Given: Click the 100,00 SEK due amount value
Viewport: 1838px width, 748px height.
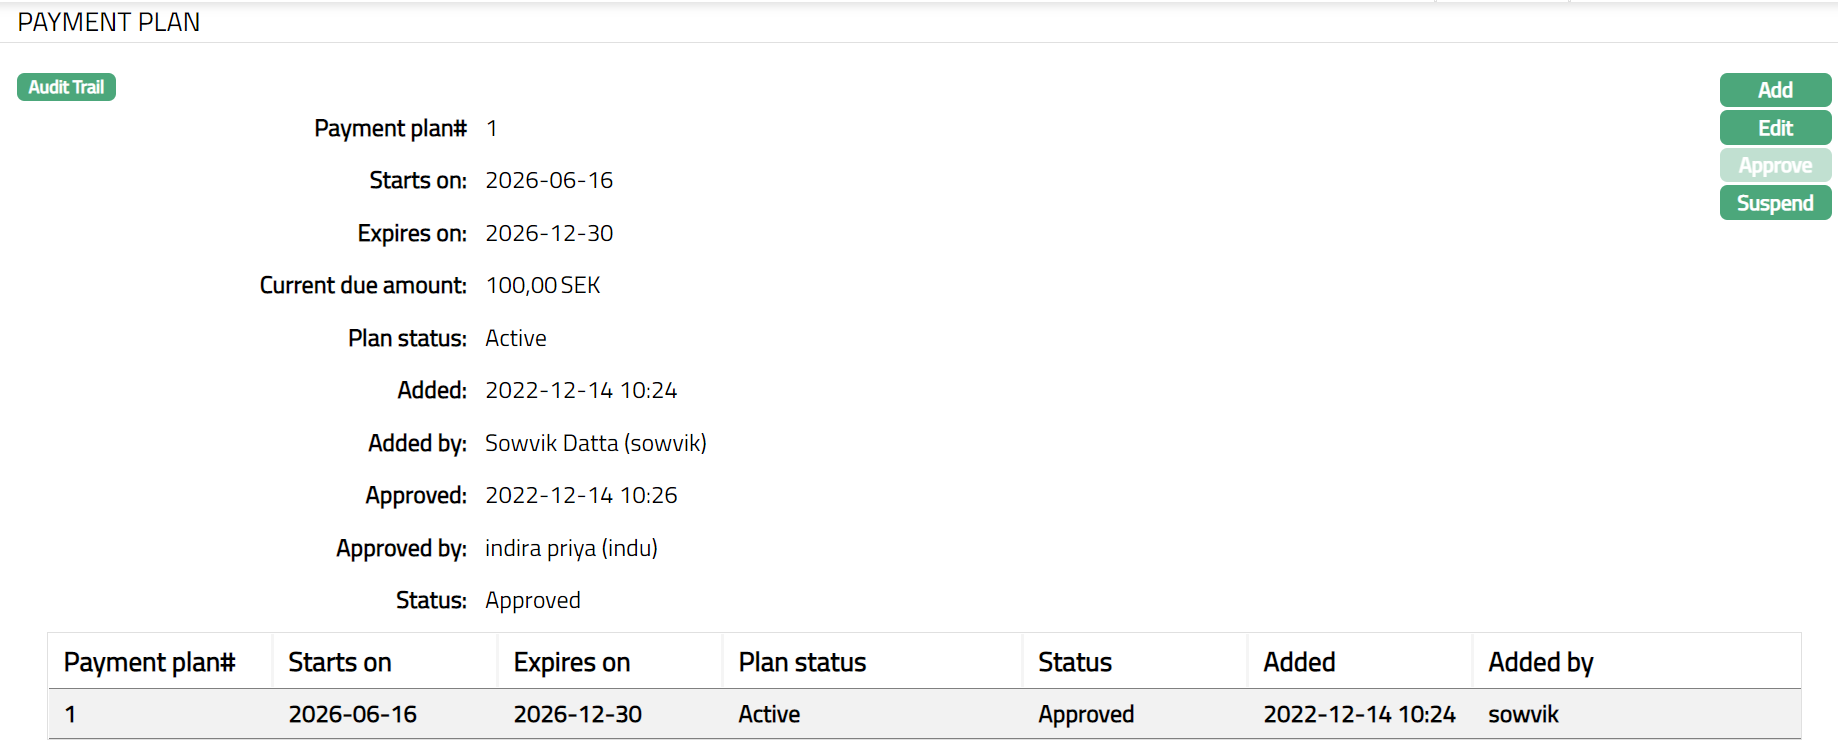Looking at the screenshot, I should coord(543,285).
